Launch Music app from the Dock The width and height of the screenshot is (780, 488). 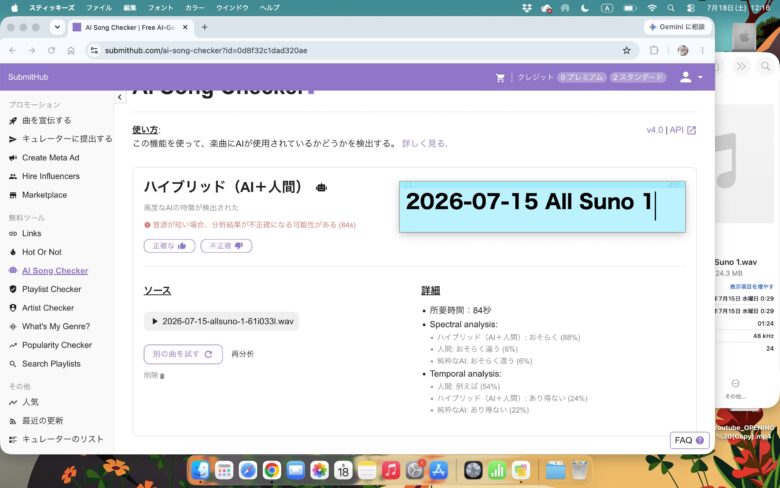pyautogui.click(x=391, y=470)
